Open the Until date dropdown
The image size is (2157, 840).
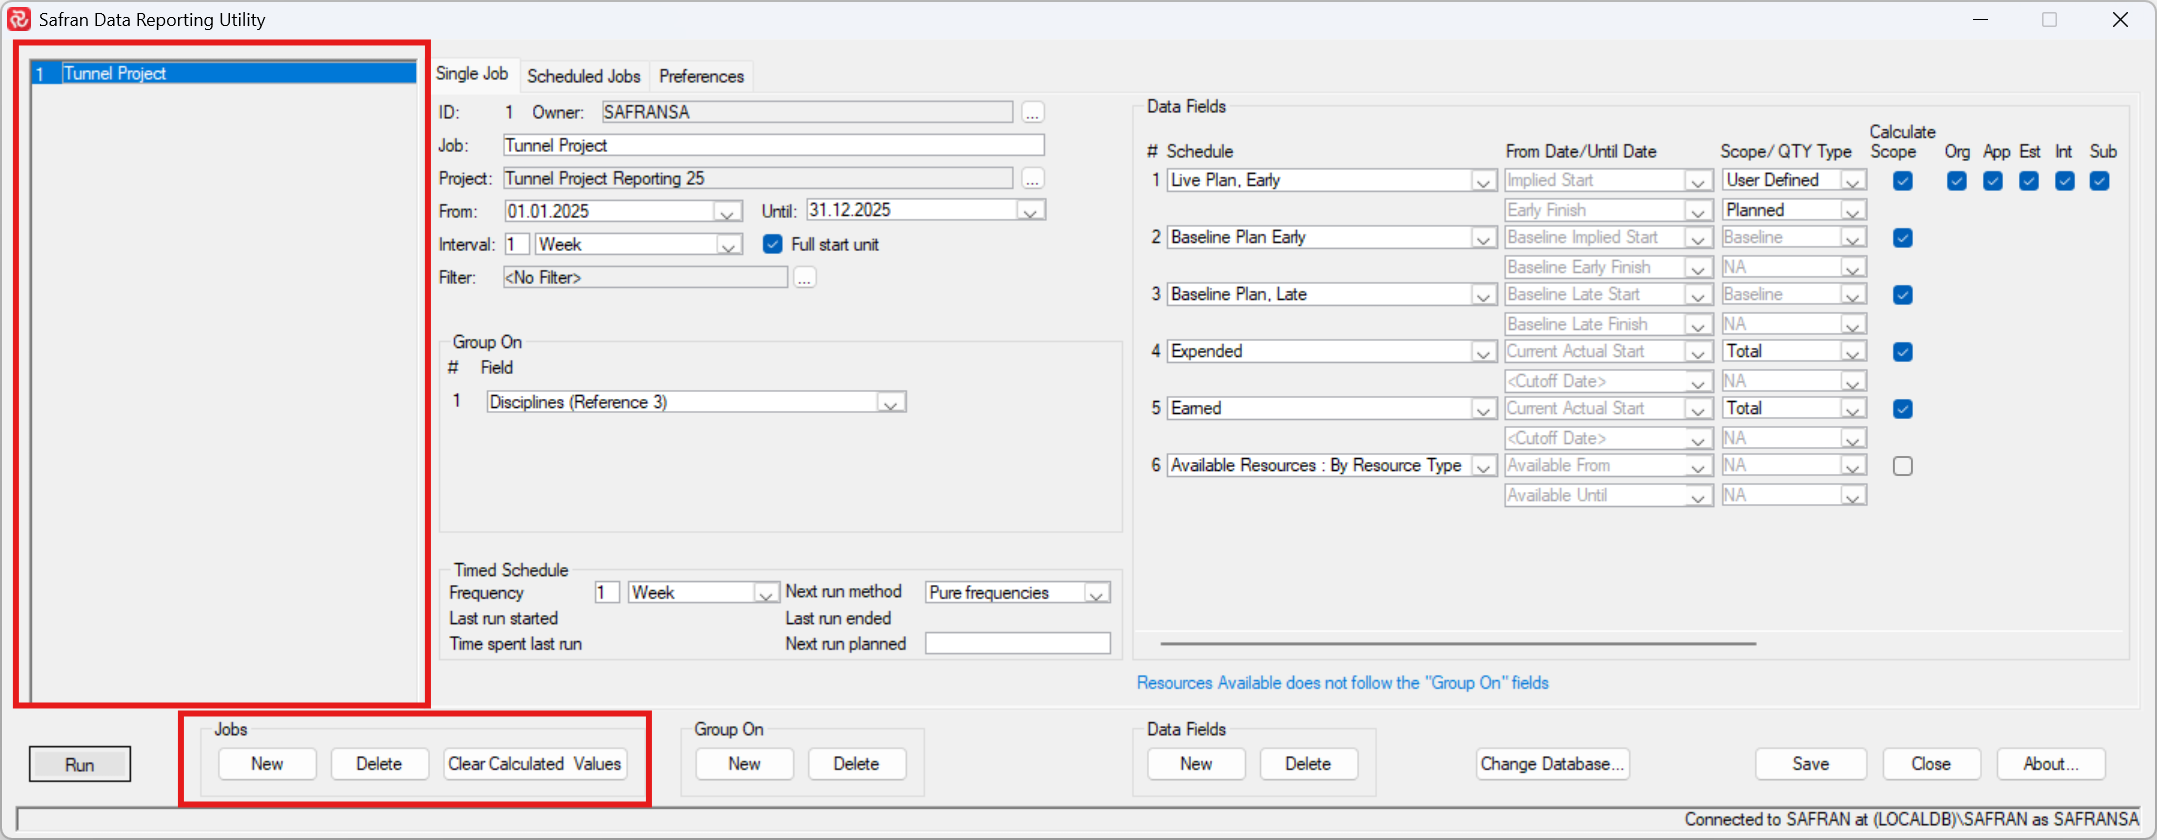tap(1031, 210)
